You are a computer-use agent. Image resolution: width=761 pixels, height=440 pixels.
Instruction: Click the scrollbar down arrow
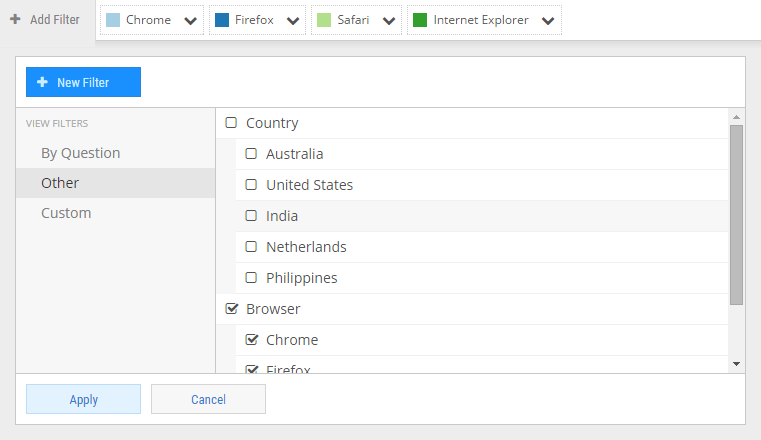736,364
